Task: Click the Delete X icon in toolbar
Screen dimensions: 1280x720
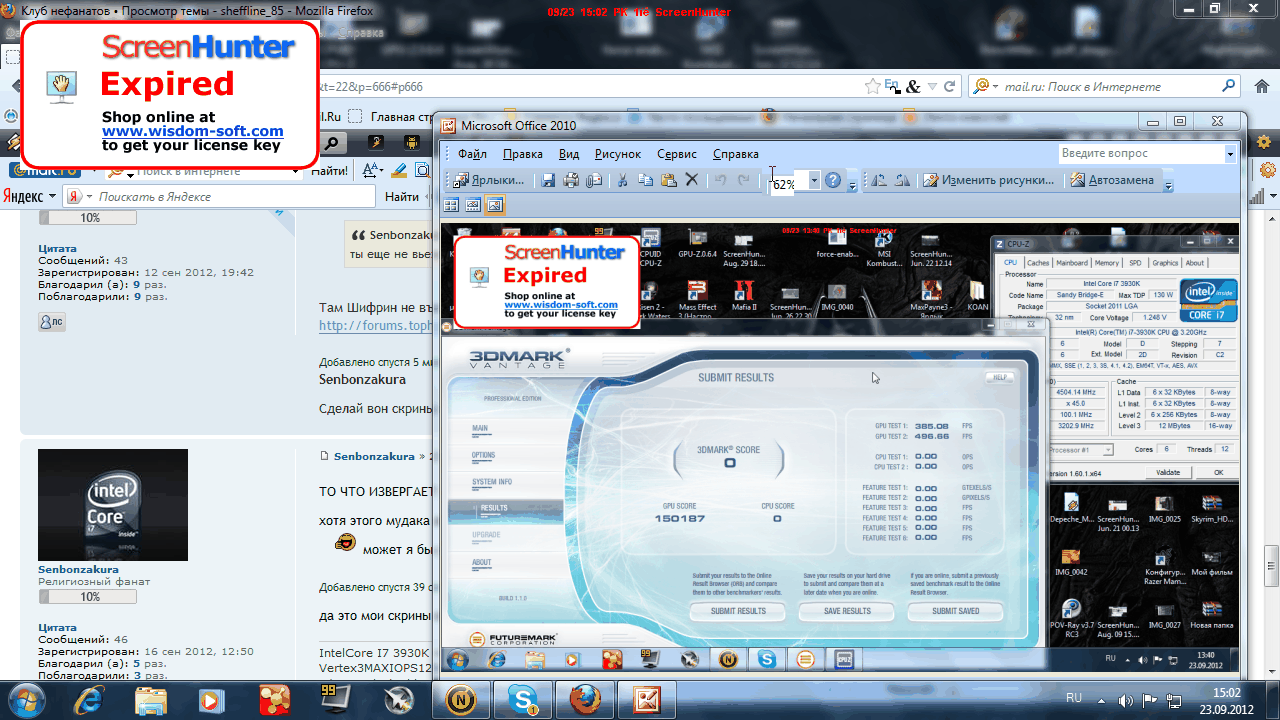Action: [x=691, y=181]
